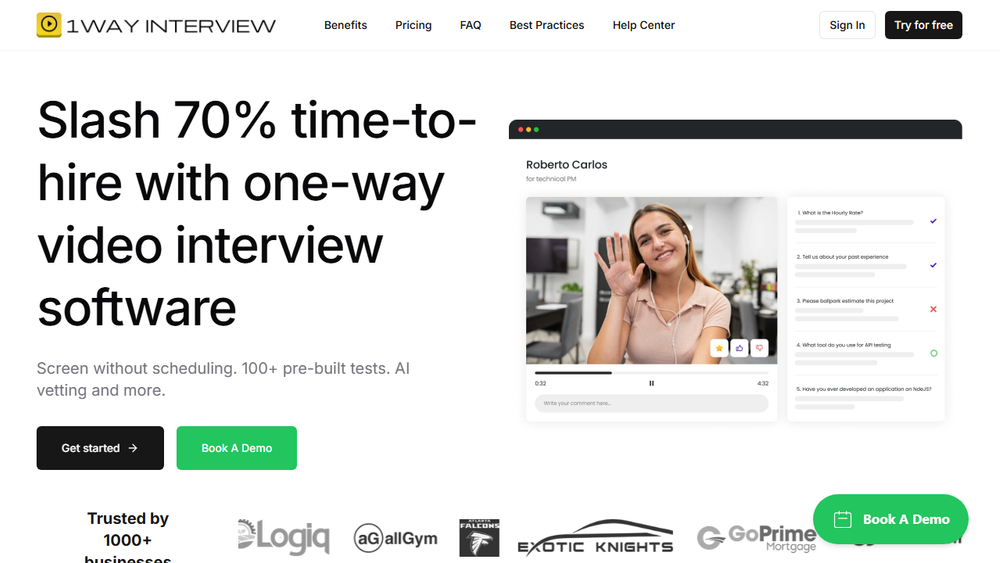The width and height of the screenshot is (1000, 563).
Task: Click the star favorite icon on video
Action: pos(719,348)
